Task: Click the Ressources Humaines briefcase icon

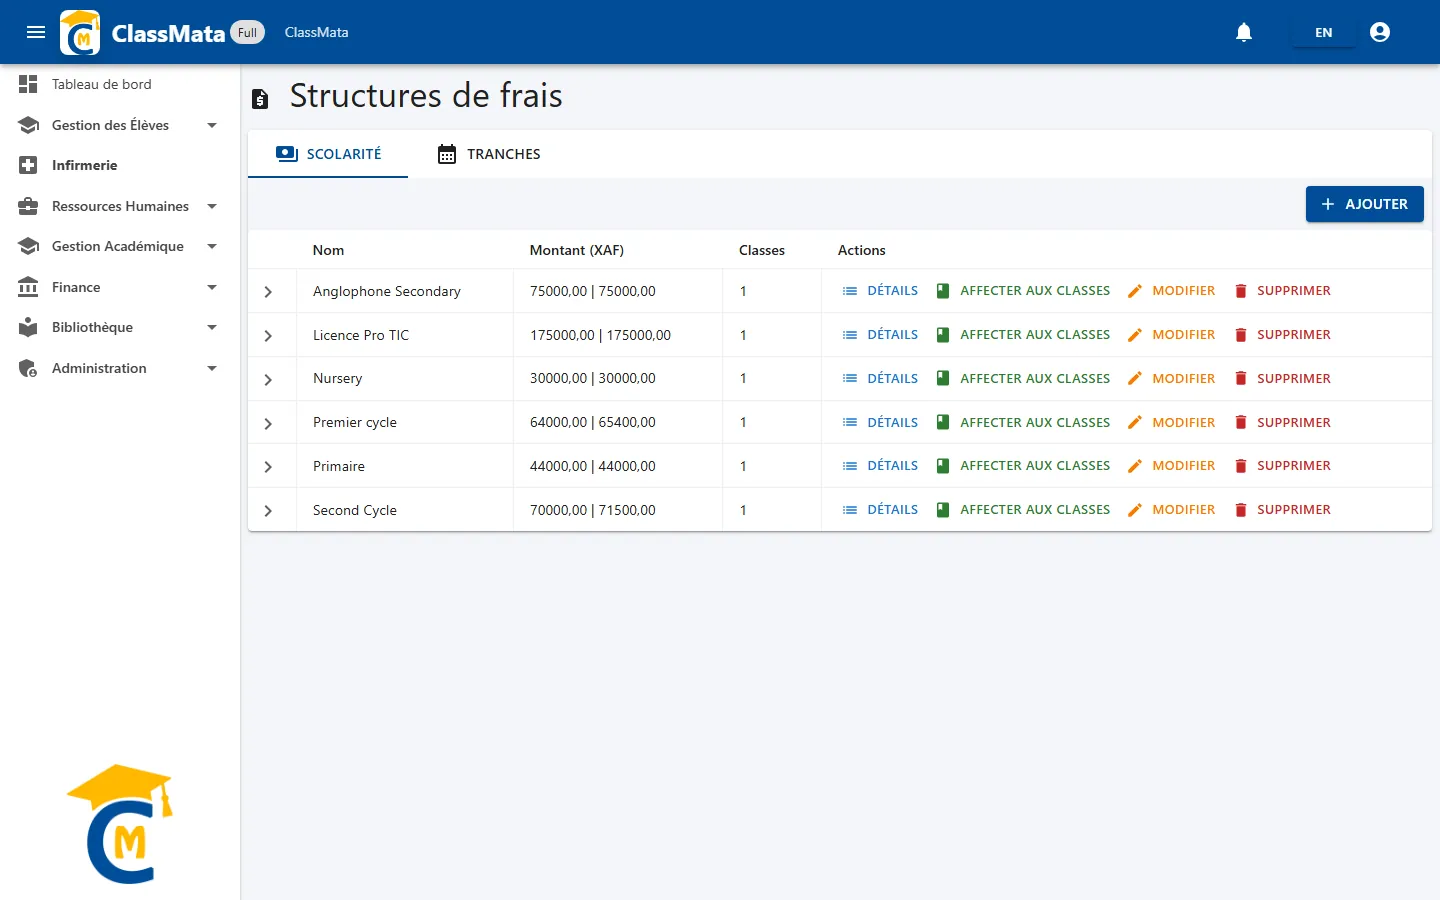Action: pos(28,206)
